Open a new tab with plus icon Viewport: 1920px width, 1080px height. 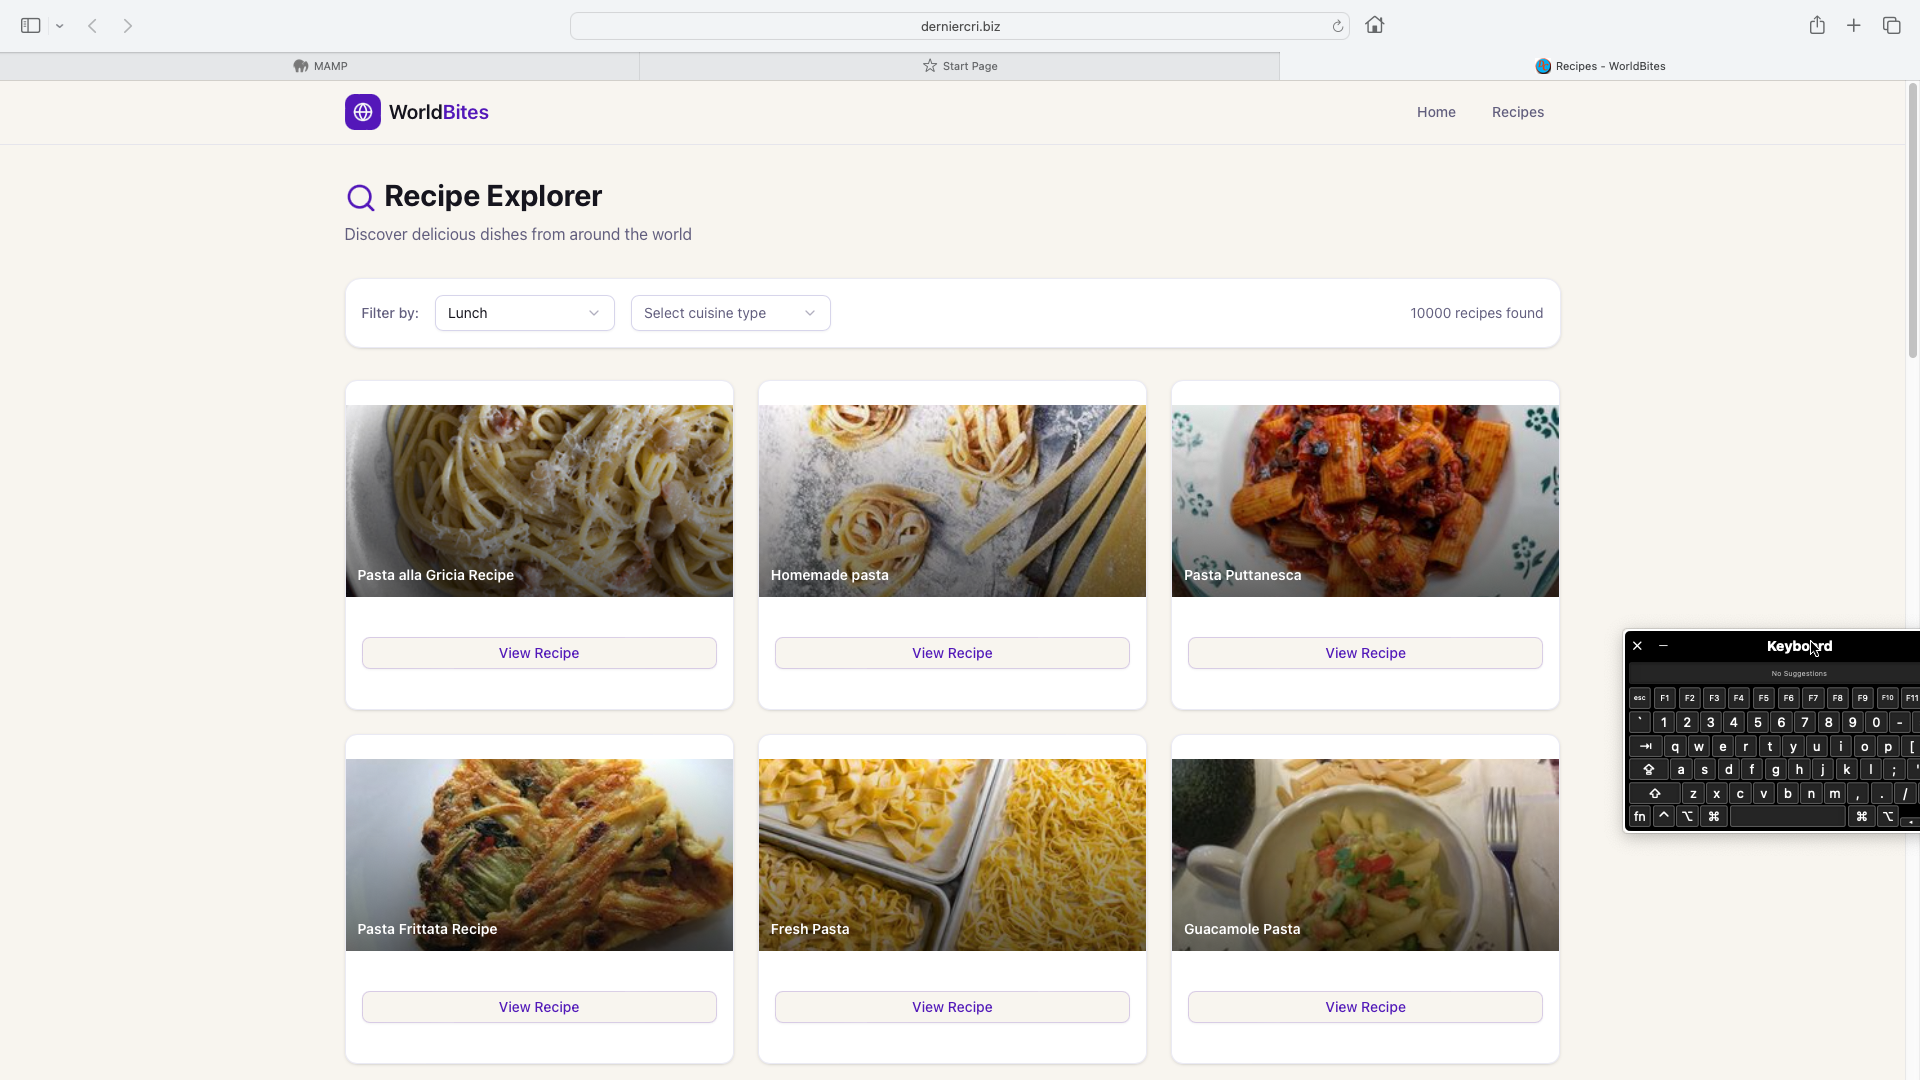(1854, 26)
